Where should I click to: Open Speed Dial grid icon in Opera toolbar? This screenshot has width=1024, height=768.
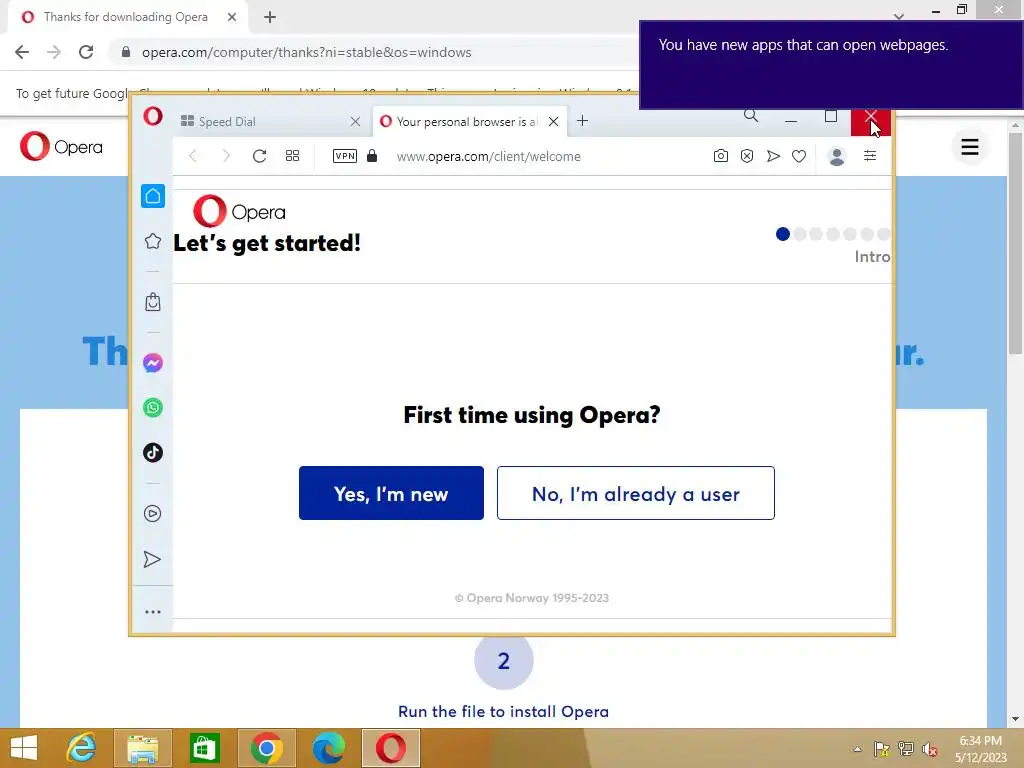293,155
